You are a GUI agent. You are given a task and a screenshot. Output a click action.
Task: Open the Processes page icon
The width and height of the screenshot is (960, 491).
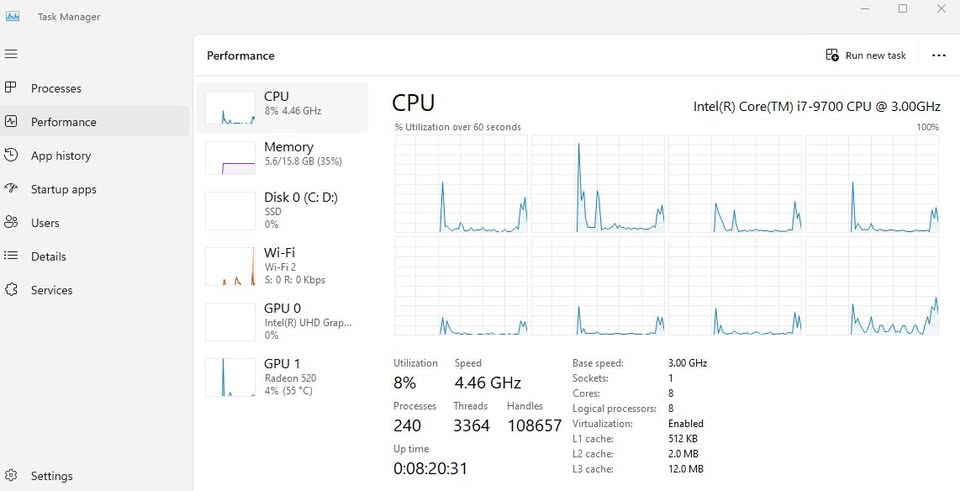click(x=10, y=88)
